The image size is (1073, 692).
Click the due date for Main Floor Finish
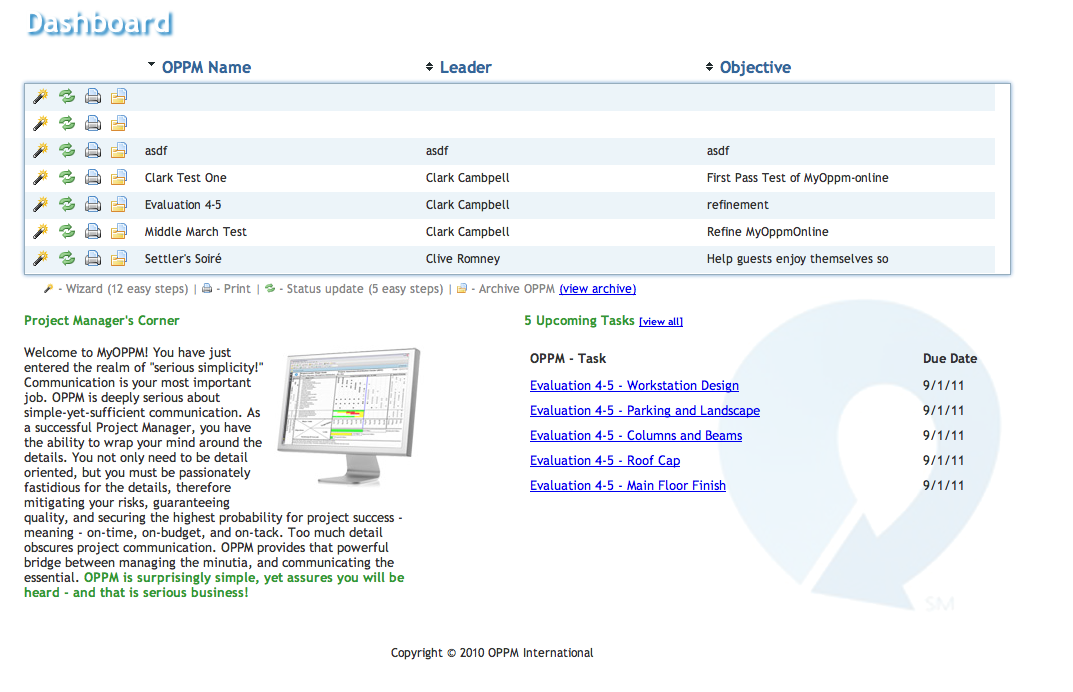(943, 485)
